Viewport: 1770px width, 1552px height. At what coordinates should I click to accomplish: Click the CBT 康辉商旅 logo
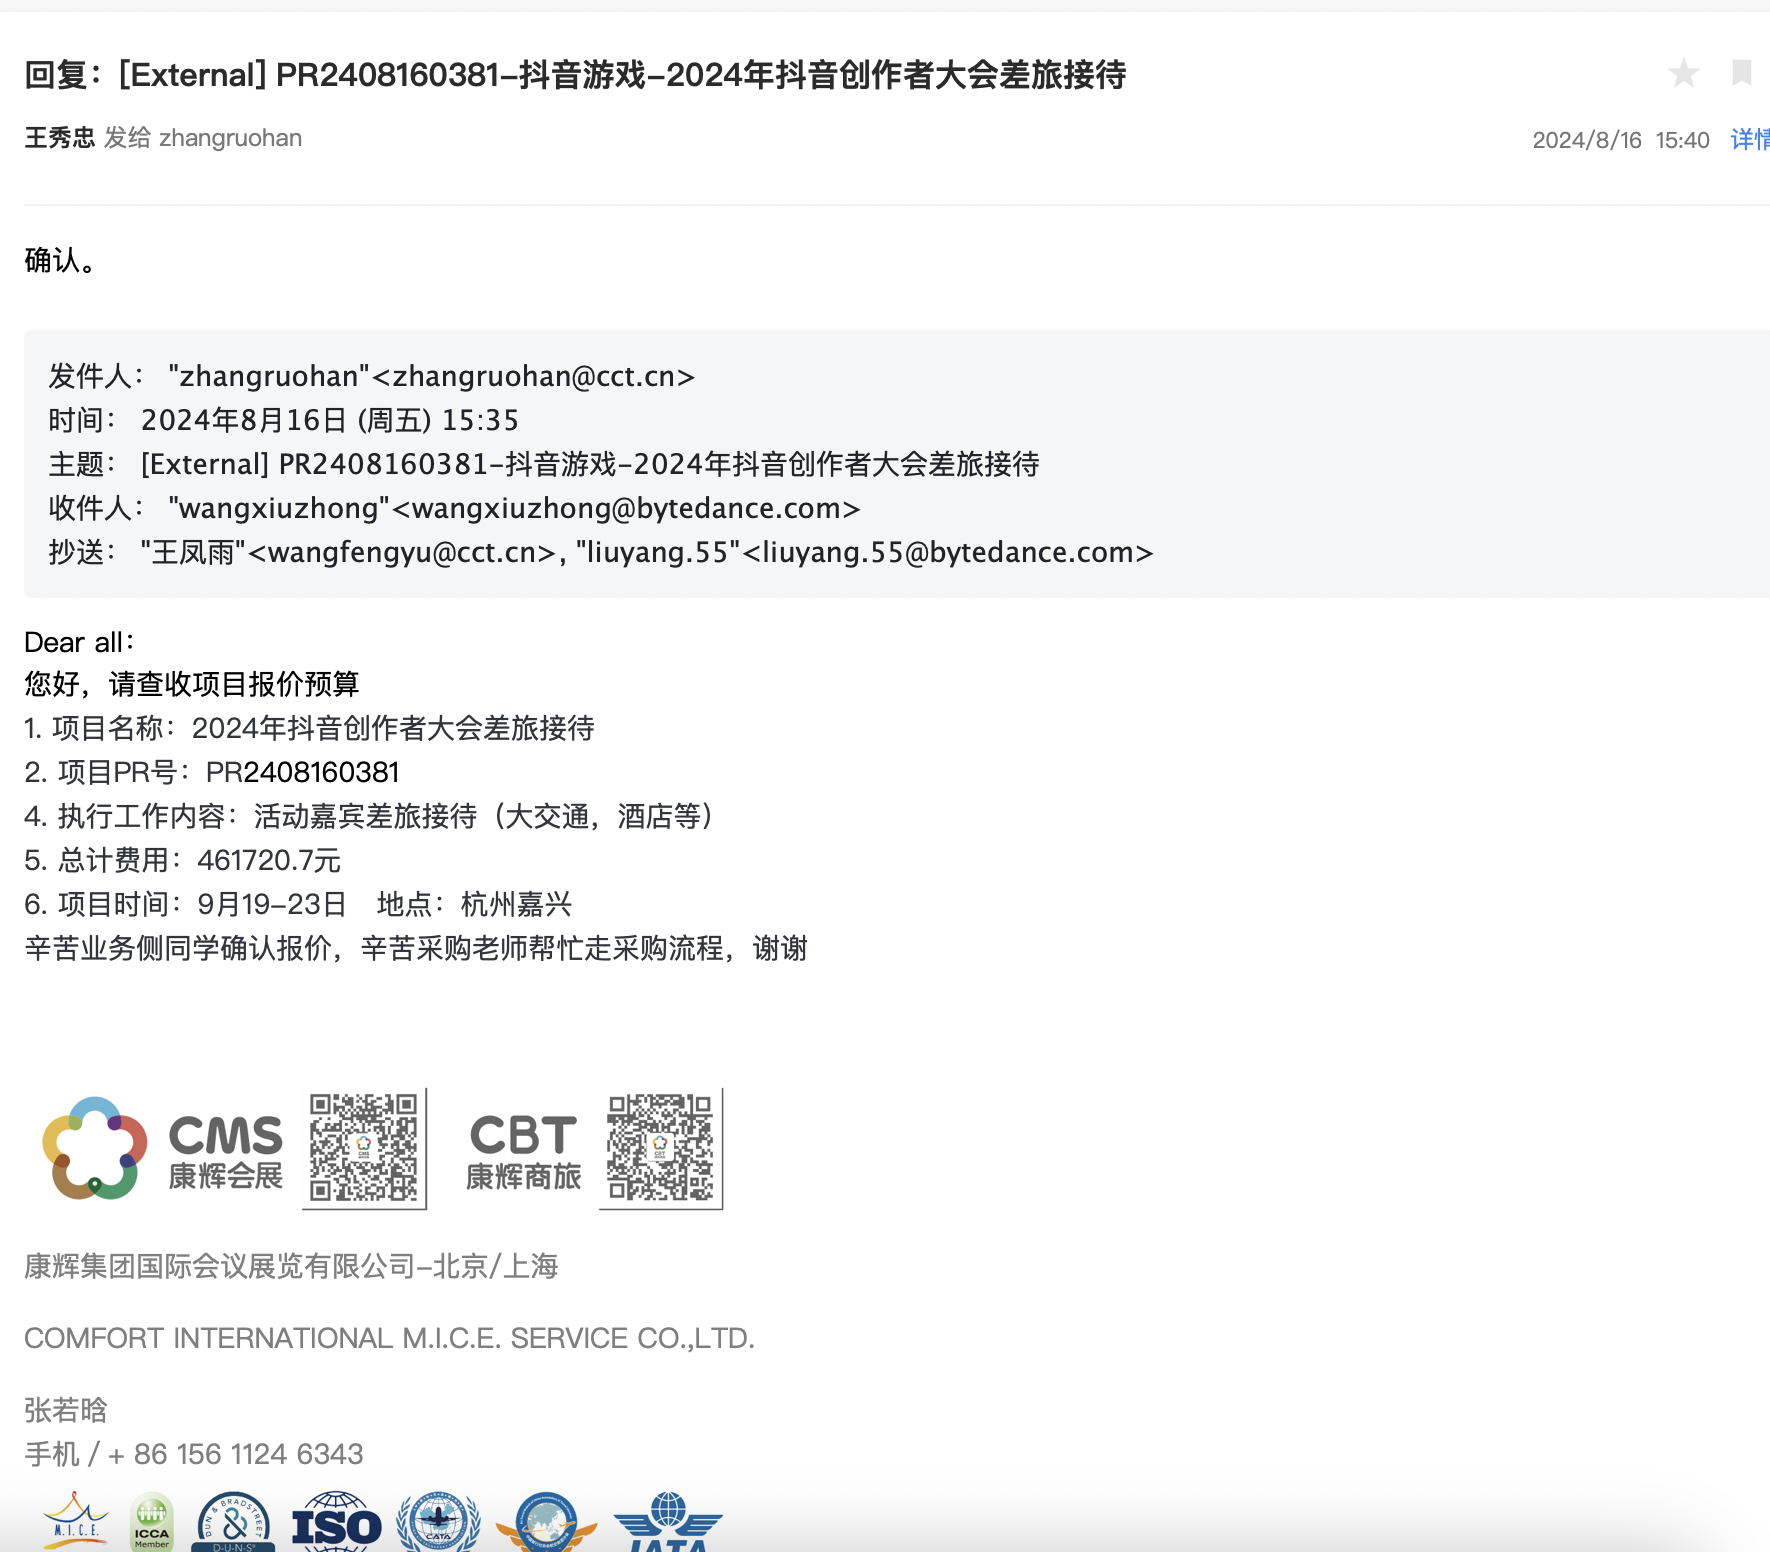coord(523,1150)
